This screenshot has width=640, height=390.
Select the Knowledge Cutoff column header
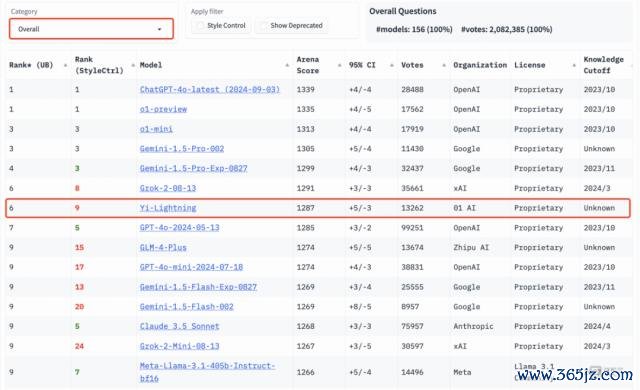pyautogui.click(x=603, y=65)
